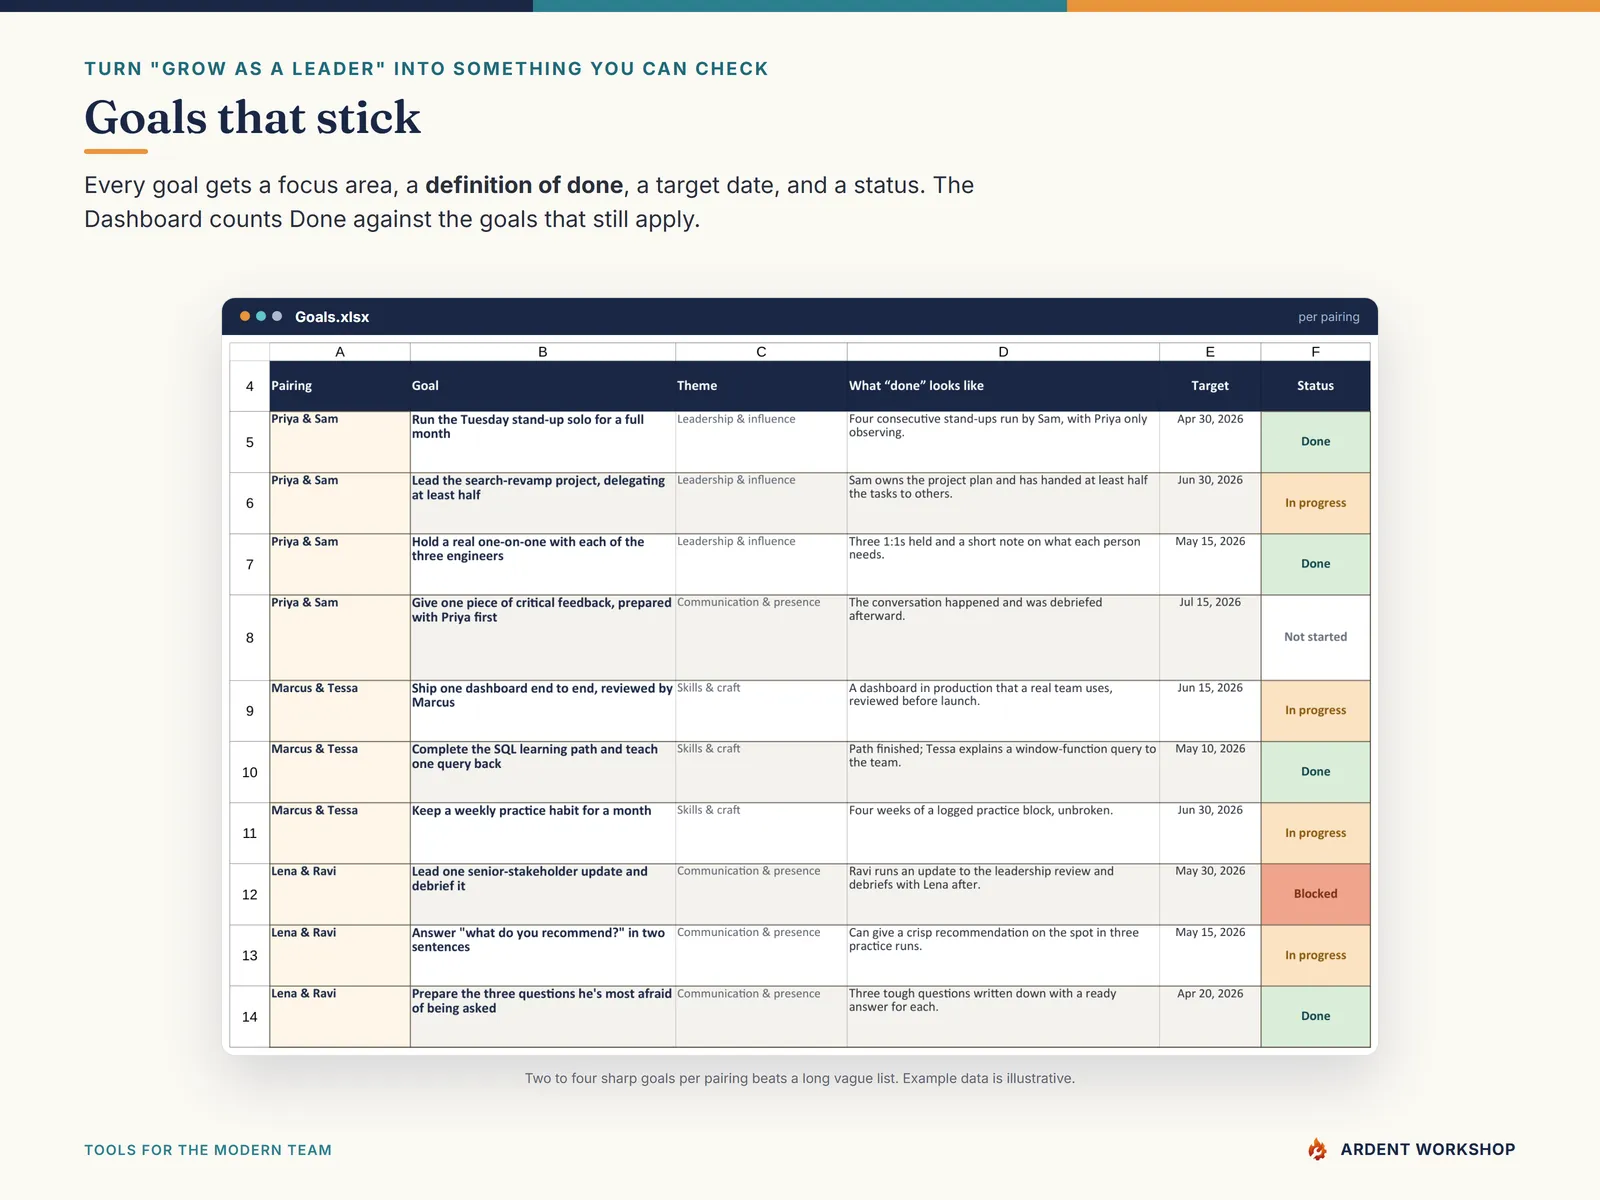Click the 'Not started' status cell

[1315, 637]
